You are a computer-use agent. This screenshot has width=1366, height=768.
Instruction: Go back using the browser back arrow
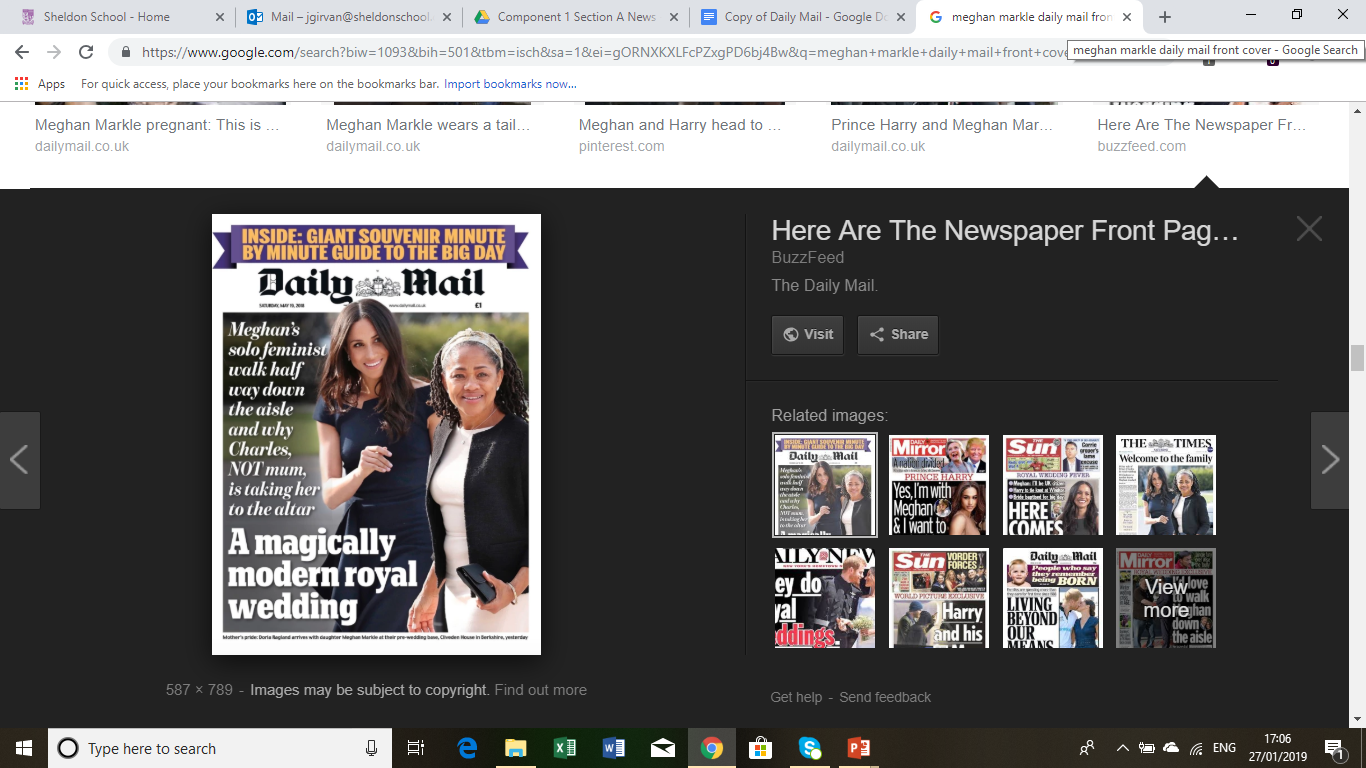[x=22, y=52]
